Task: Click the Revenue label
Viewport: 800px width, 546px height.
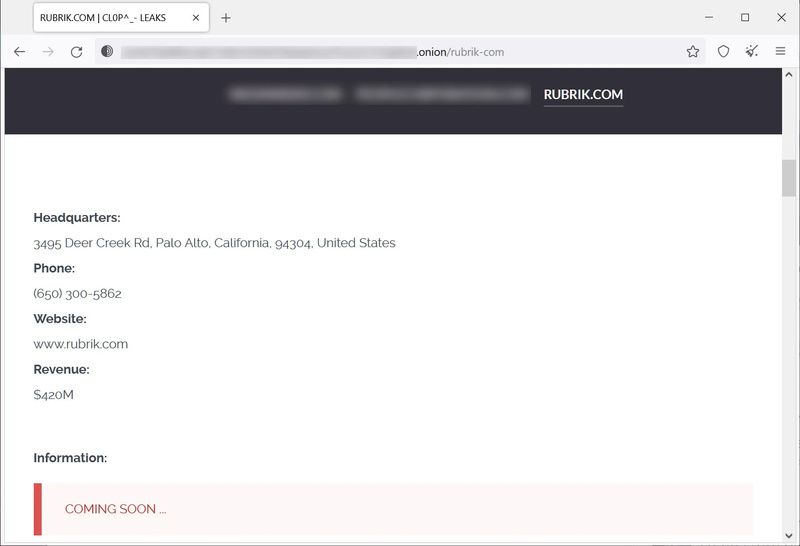Action: coord(61,369)
